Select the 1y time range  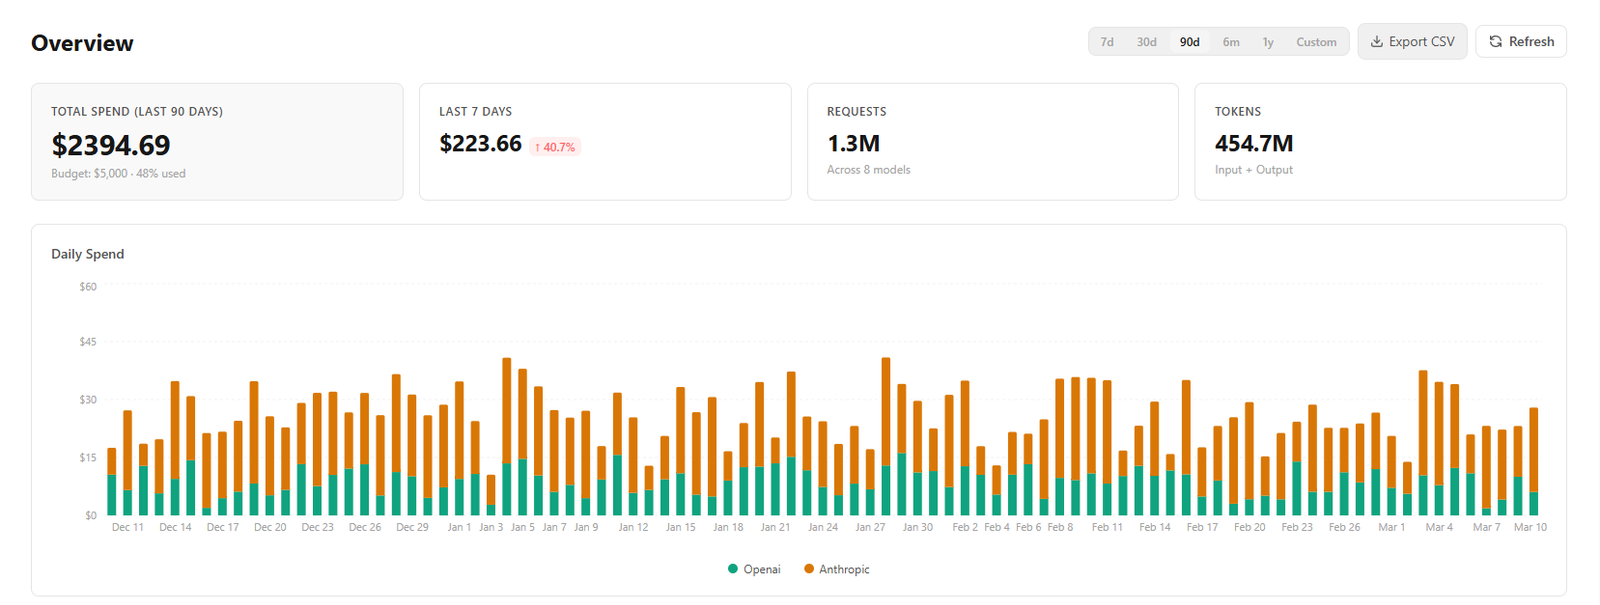pos(1268,42)
